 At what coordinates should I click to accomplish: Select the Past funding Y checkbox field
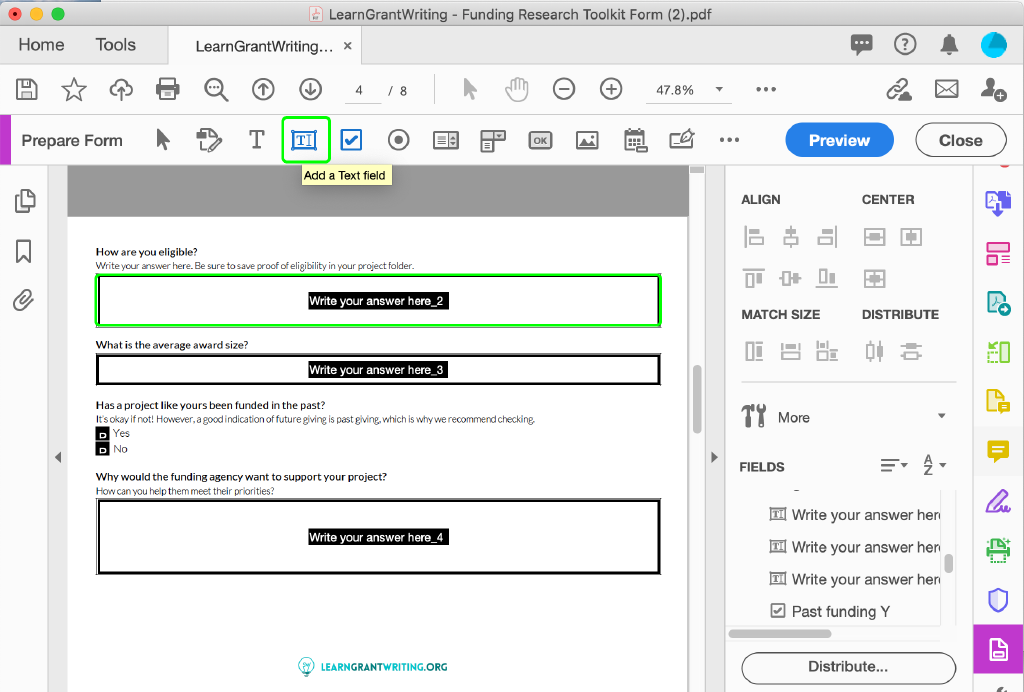pyautogui.click(x=840, y=611)
